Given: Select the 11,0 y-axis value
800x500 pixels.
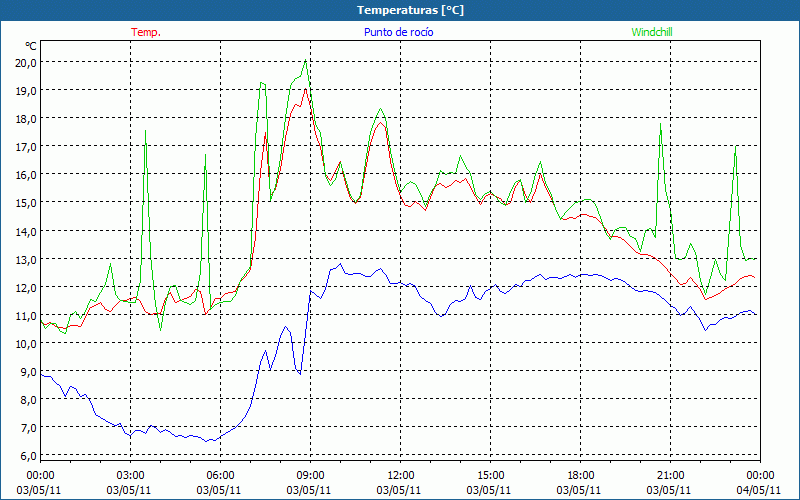Looking at the screenshot, I should [26, 316].
